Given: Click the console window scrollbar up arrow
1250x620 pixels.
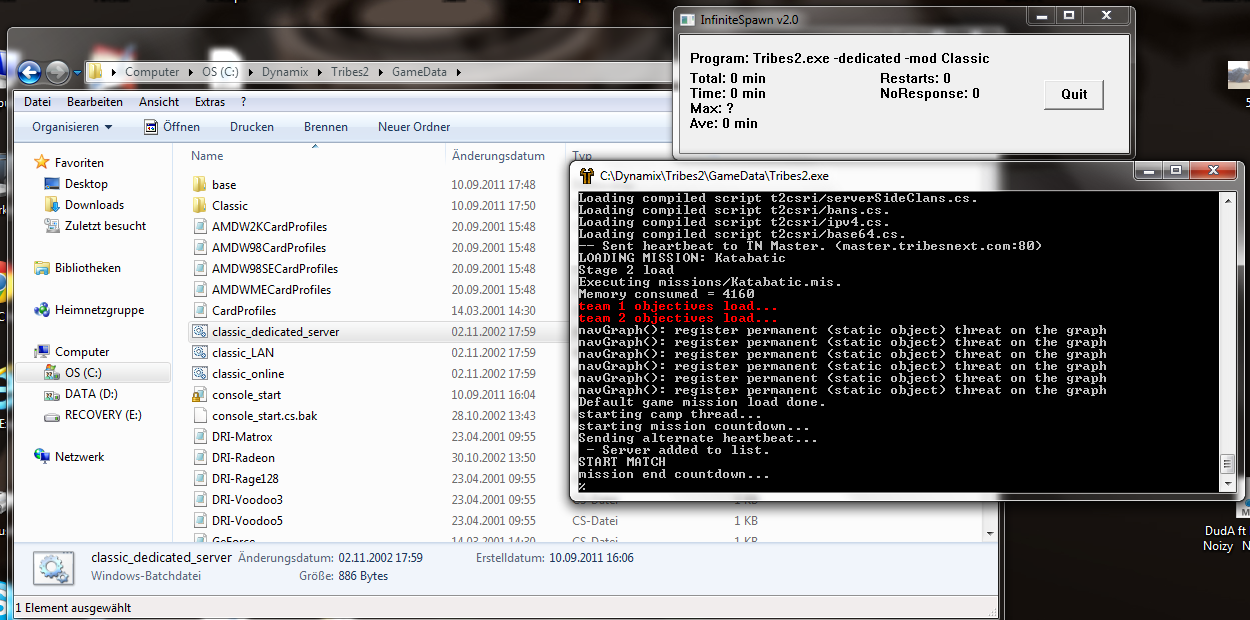Looking at the screenshot, I should coord(1230,201).
